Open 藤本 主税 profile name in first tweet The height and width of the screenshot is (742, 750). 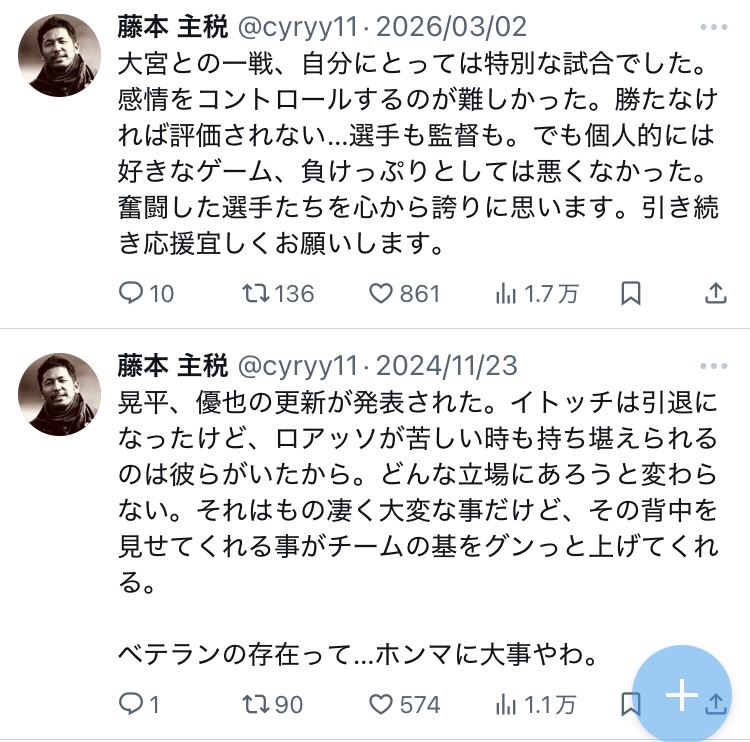172,27
